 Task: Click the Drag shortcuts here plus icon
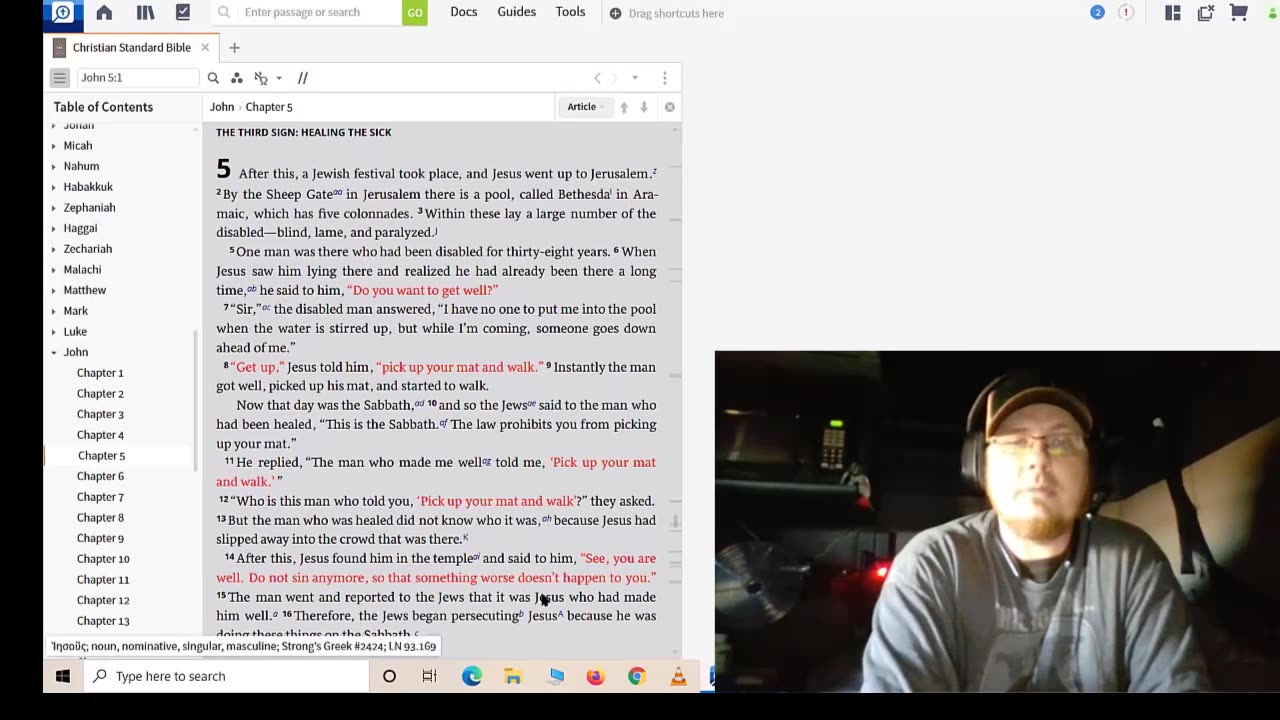pyautogui.click(x=615, y=13)
